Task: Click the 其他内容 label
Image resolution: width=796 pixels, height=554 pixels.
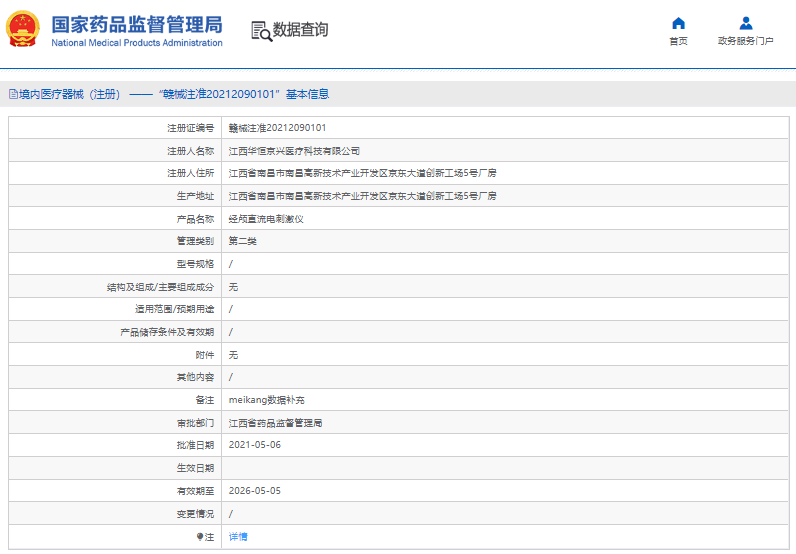Action: 195,377
